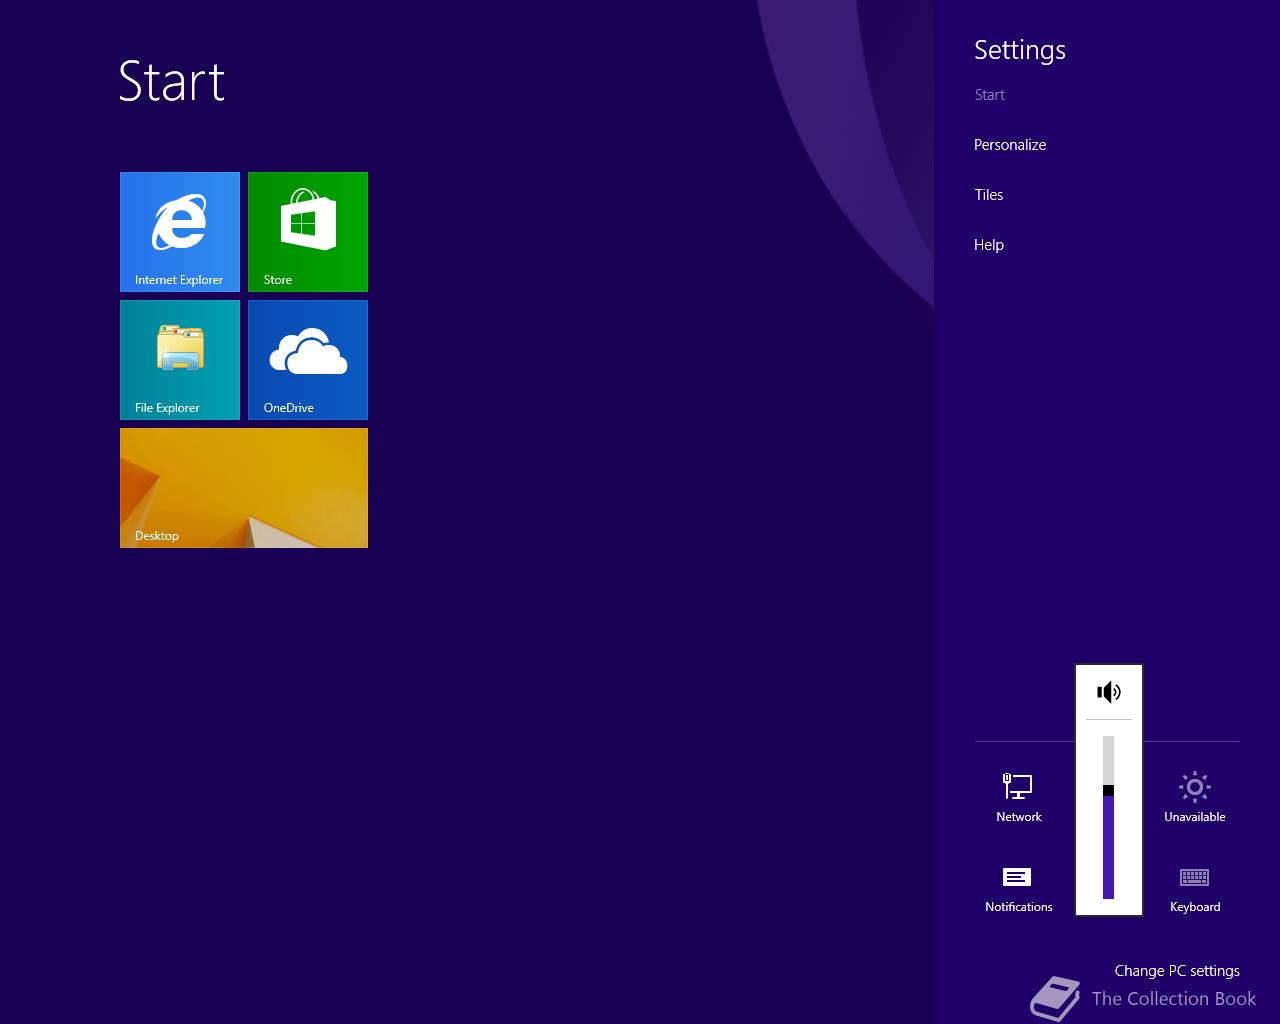This screenshot has height=1024, width=1280.
Task: Open the Internet Explorer tile
Action: tap(180, 232)
